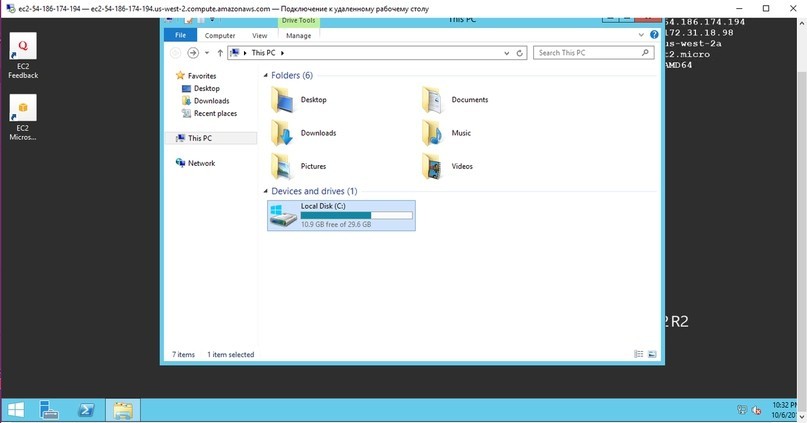Click the '7 items' status text
The height and width of the screenshot is (423, 807).
pyautogui.click(x=183, y=355)
